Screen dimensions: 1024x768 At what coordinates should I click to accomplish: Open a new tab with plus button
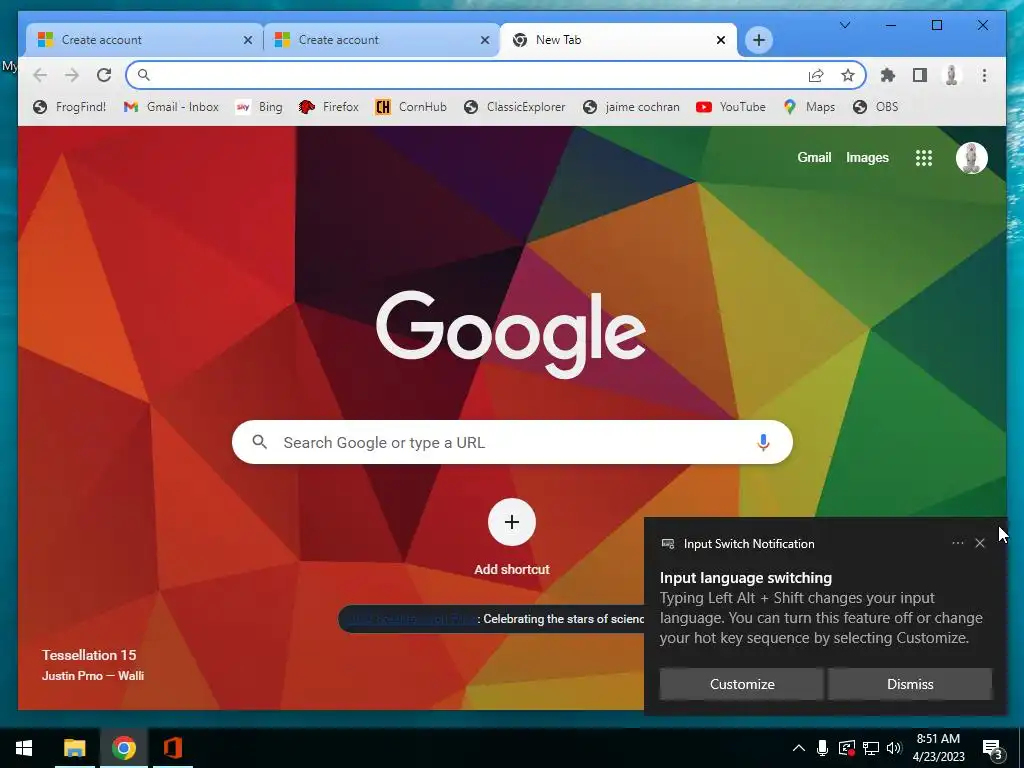point(758,40)
